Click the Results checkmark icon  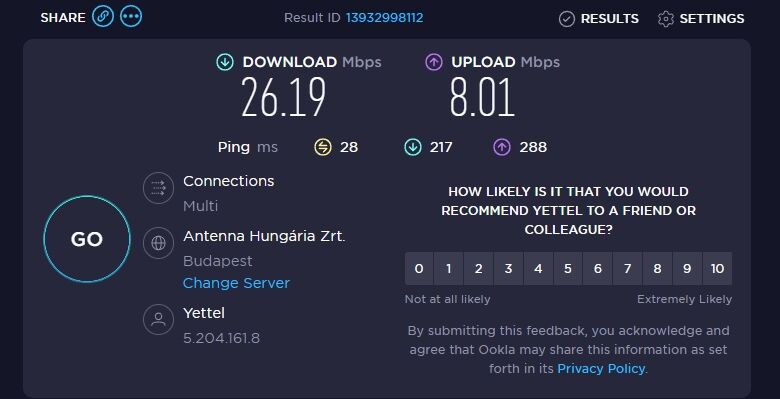[567, 19]
